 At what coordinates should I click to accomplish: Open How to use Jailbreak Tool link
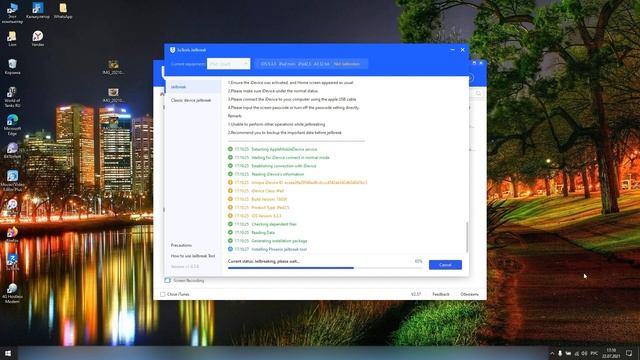click(193, 256)
